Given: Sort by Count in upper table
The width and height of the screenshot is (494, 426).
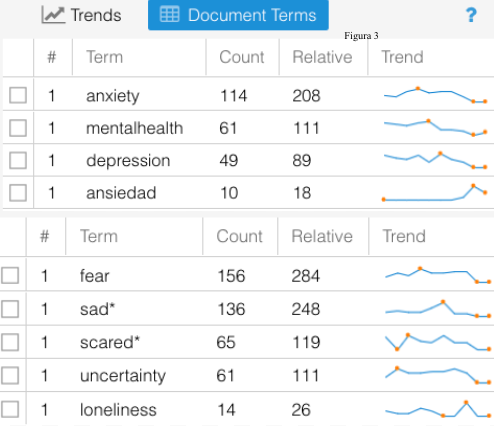Looking at the screenshot, I should point(242,57).
